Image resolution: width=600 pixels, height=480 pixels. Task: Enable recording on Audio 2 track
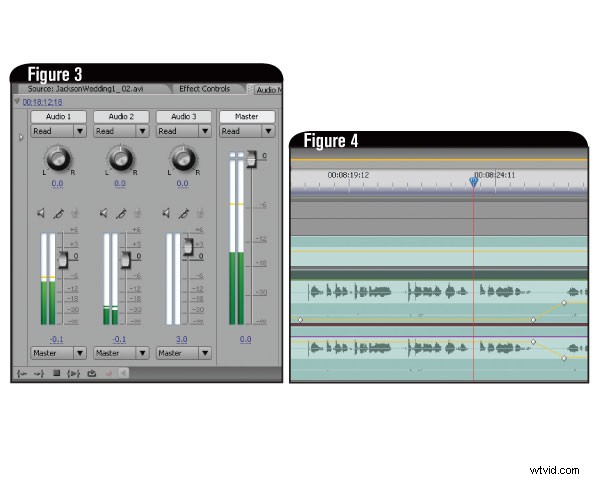pos(138,213)
